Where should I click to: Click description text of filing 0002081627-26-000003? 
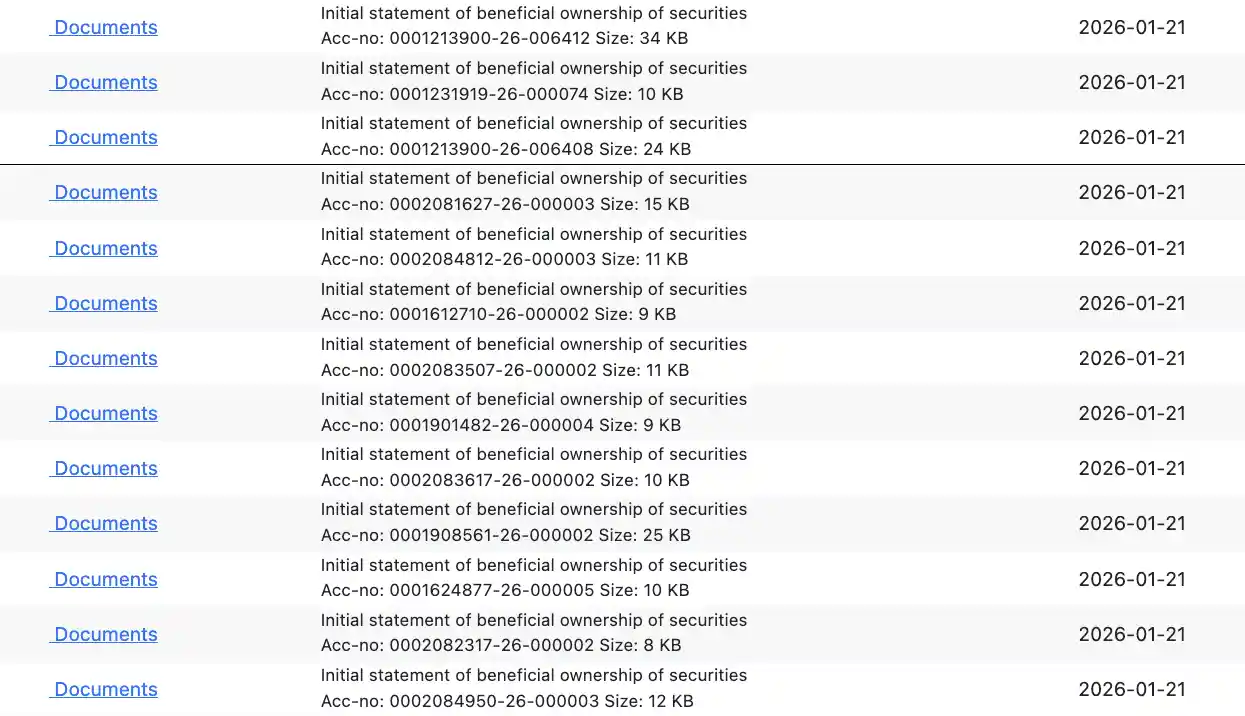(533, 179)
